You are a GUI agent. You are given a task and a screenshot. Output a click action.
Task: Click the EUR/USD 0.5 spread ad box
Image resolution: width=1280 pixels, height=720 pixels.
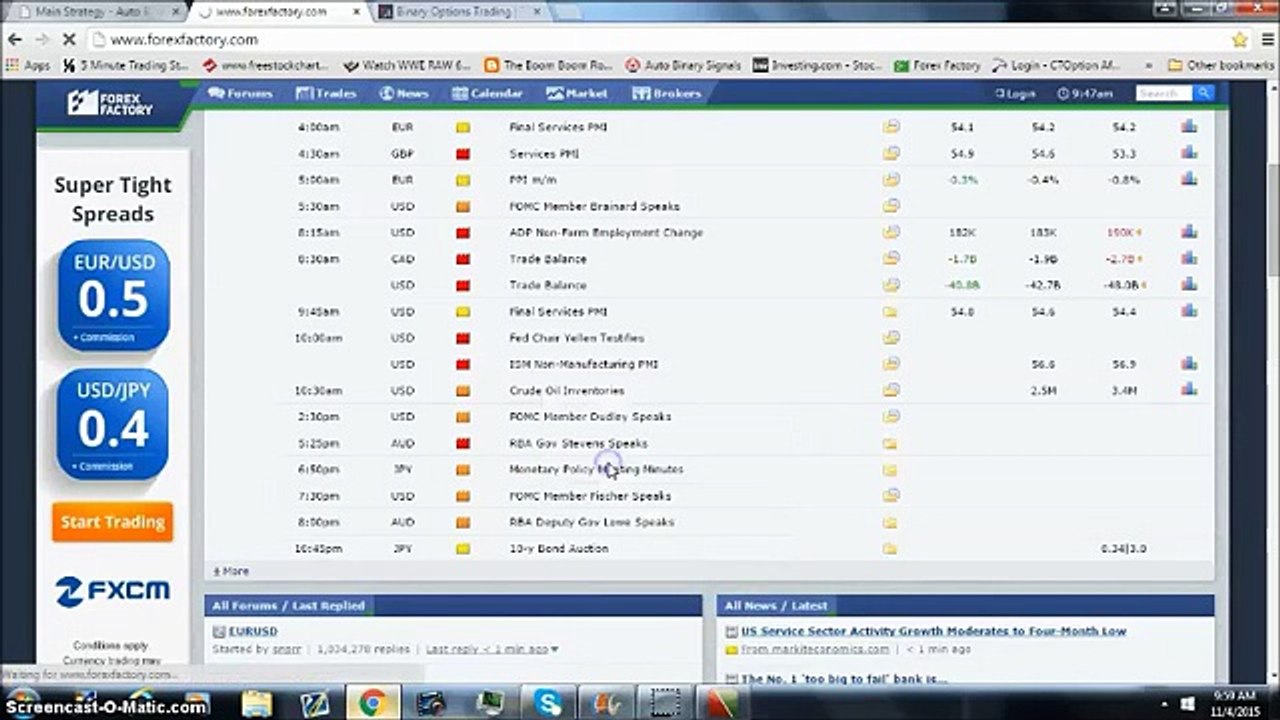point(113,295)
